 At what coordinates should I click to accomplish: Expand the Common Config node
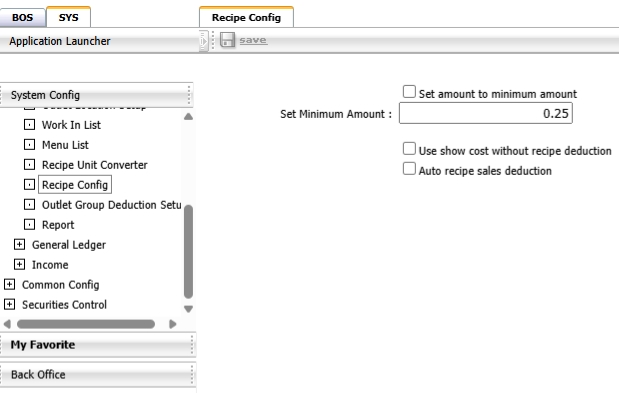pyautogui.click(x=9, y=284)
